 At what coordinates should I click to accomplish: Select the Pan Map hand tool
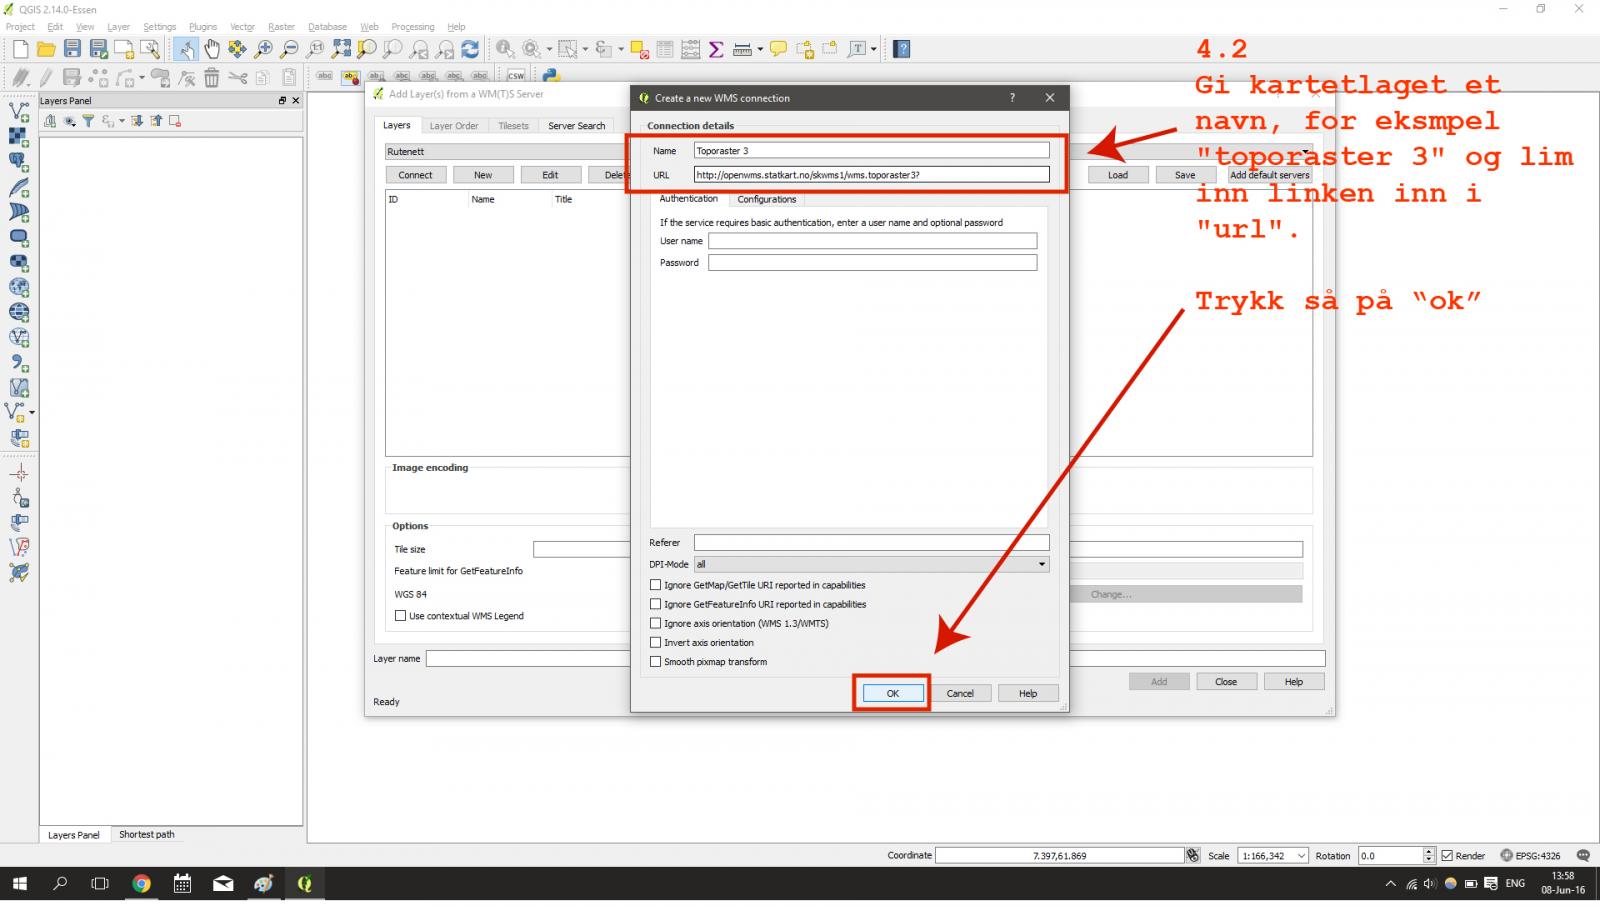212,49
